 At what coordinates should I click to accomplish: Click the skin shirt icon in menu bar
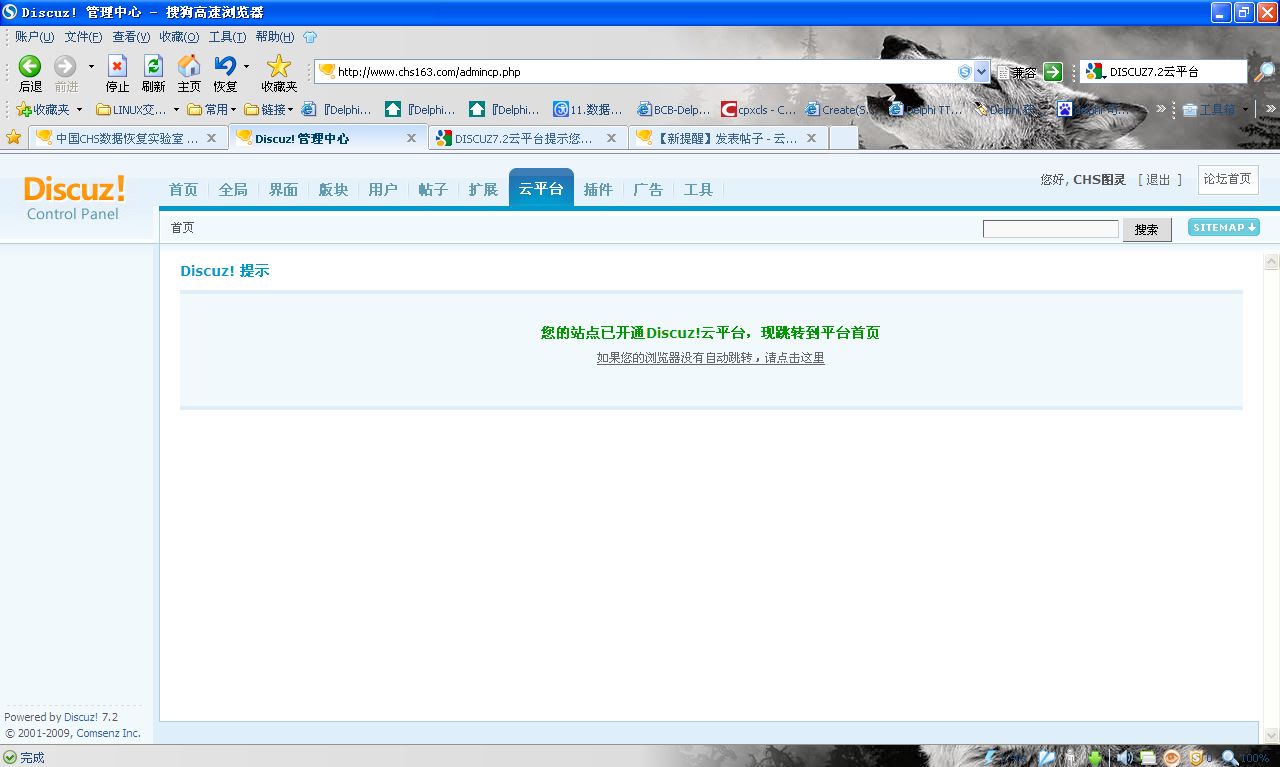tap(310, 37)
